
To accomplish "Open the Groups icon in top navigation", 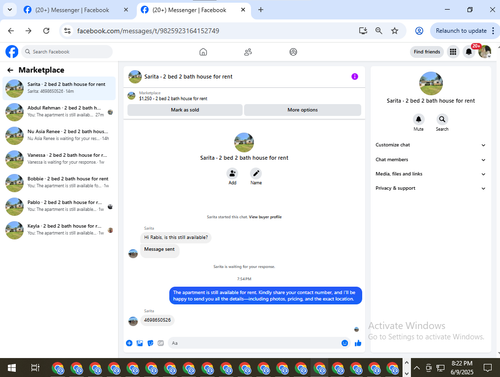I will point(293,52).
